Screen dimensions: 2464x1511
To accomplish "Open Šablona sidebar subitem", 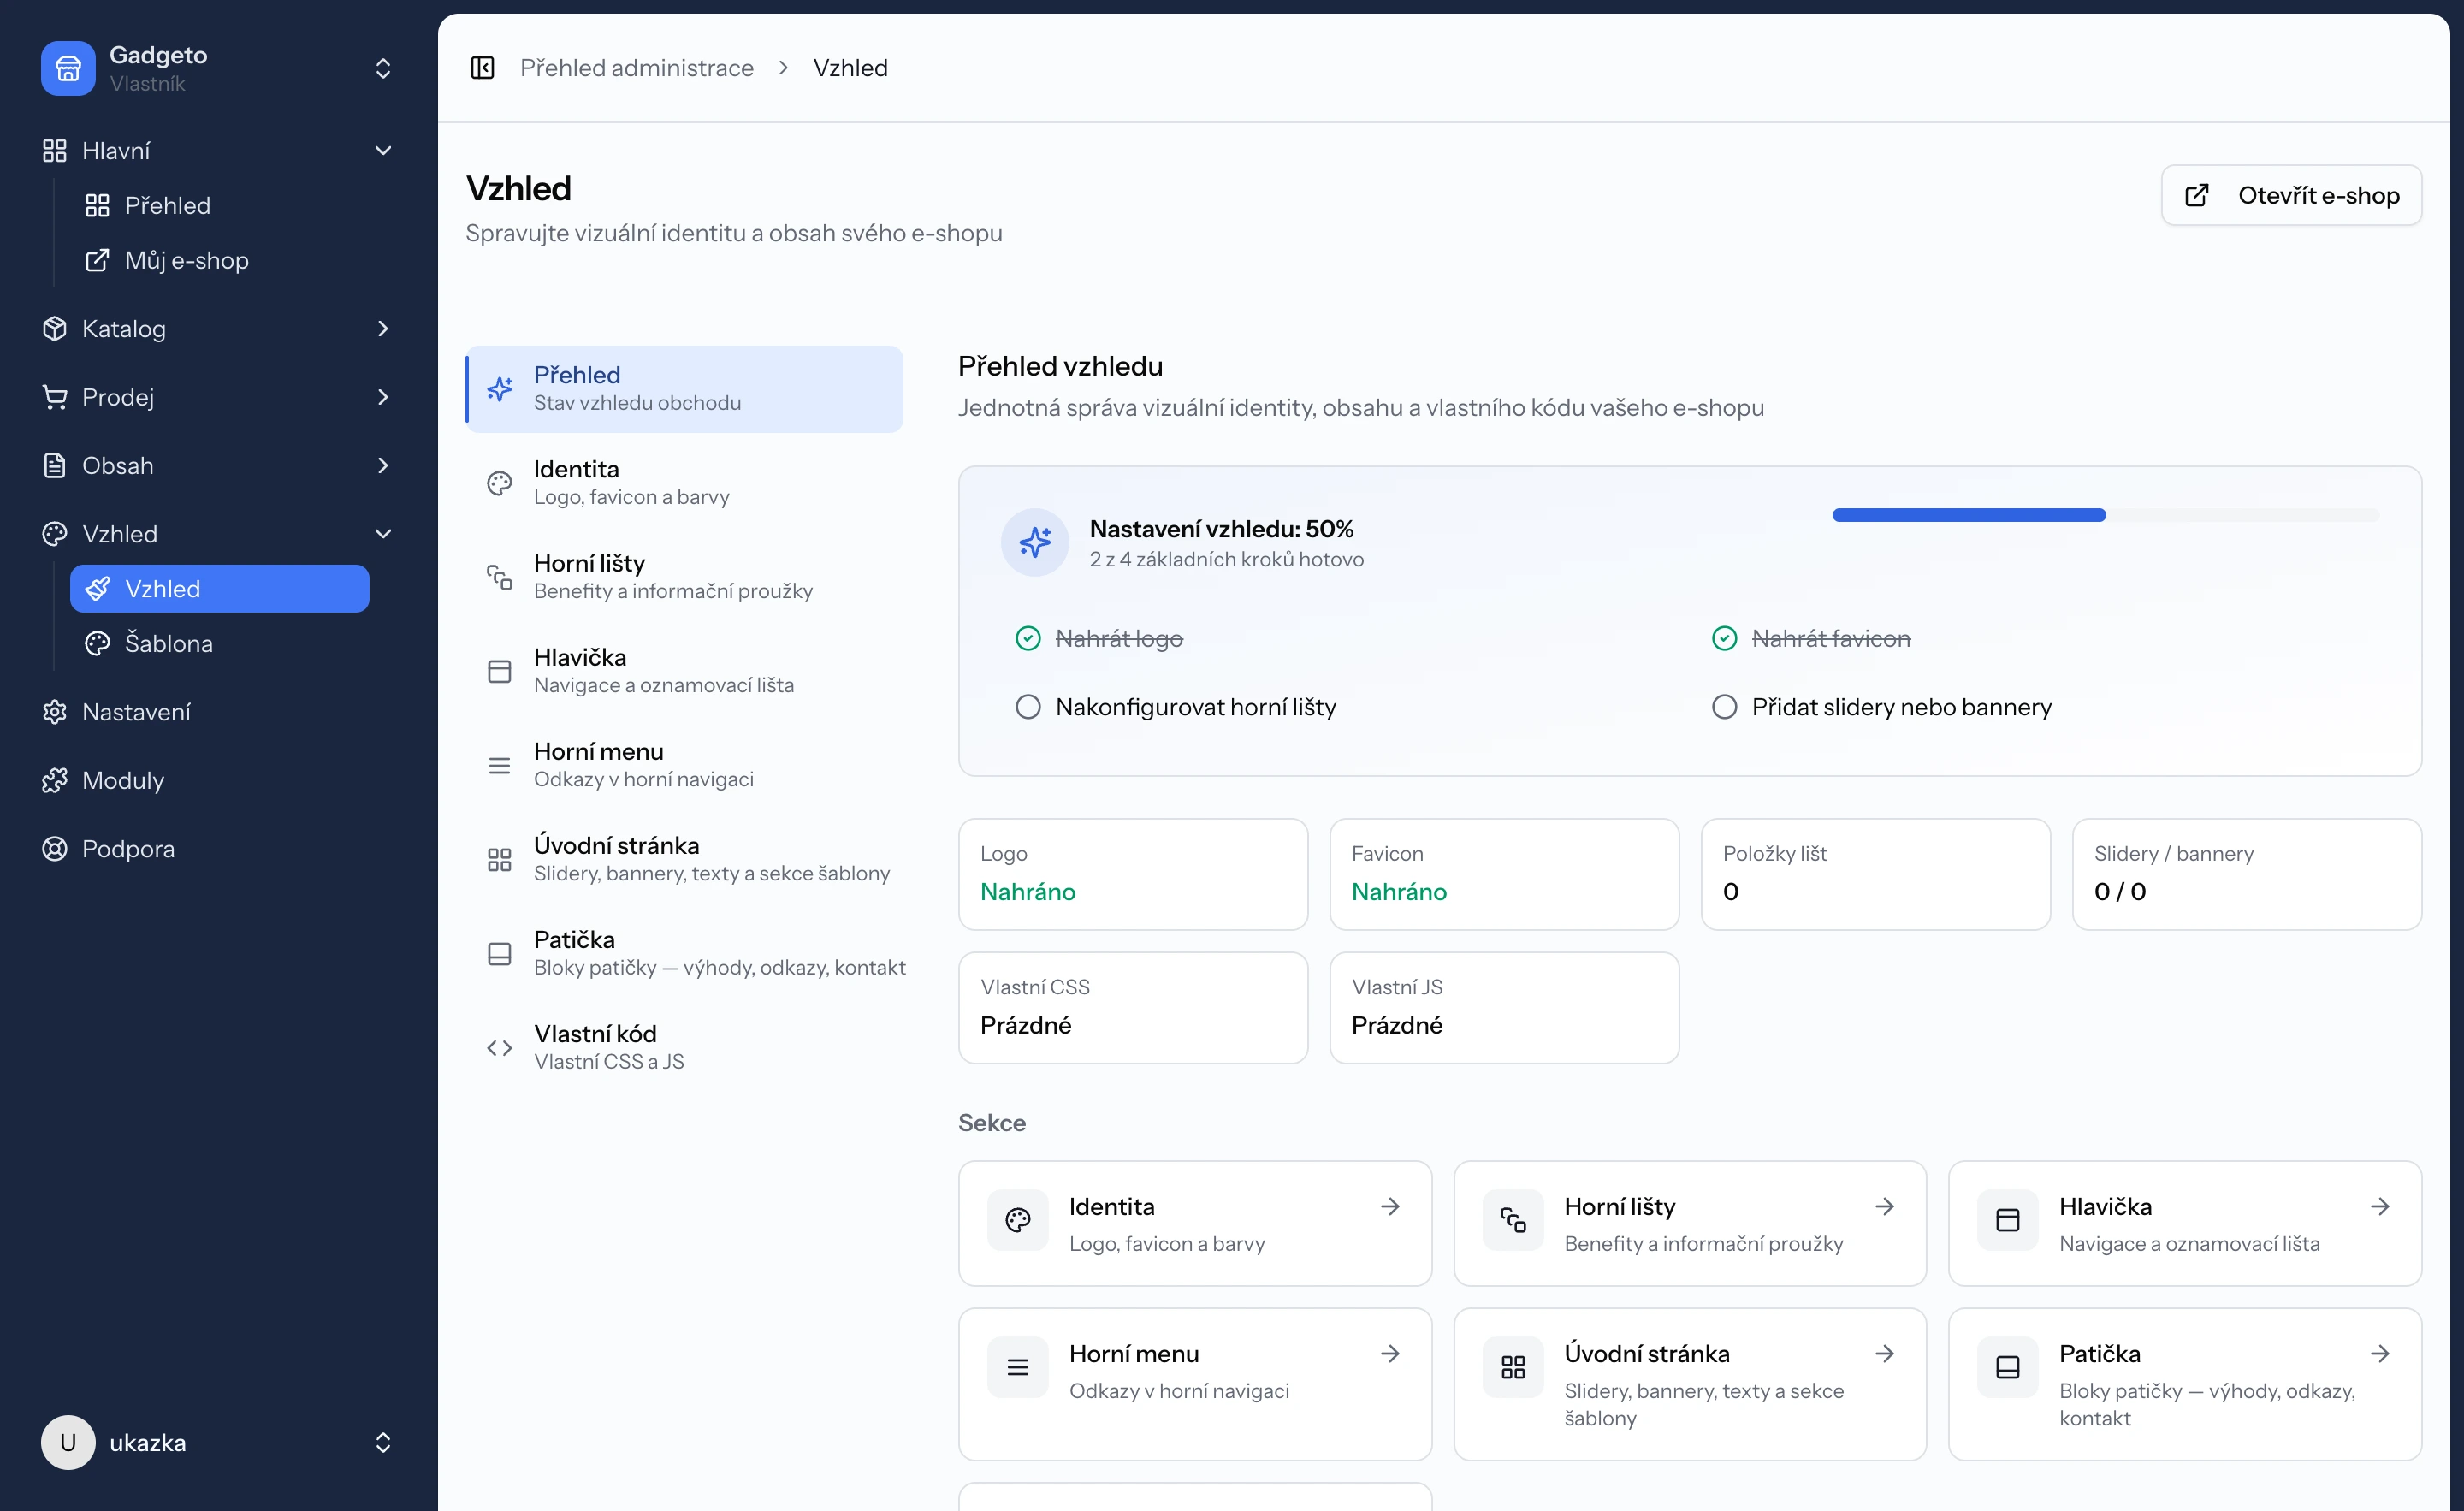I will (220, 643).
